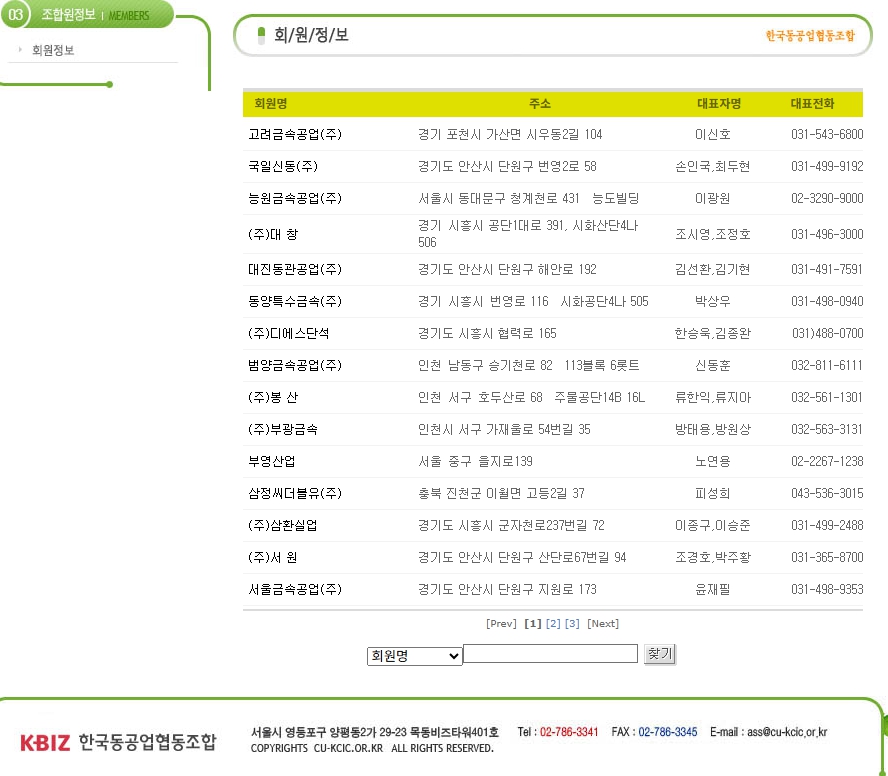
Task: Click the 한국동공업협동조합 orange header text
Action: click(810, 36)
